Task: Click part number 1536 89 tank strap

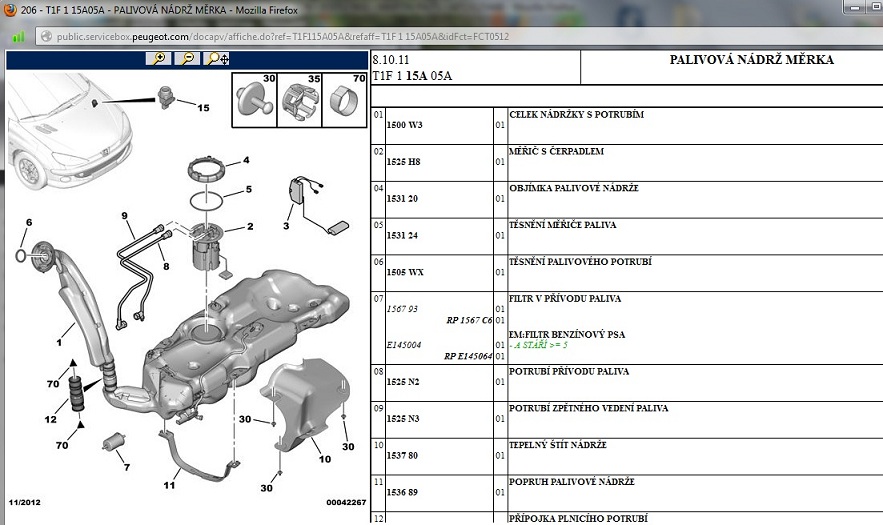Action: pyautogui.click(x=402, y=492)
